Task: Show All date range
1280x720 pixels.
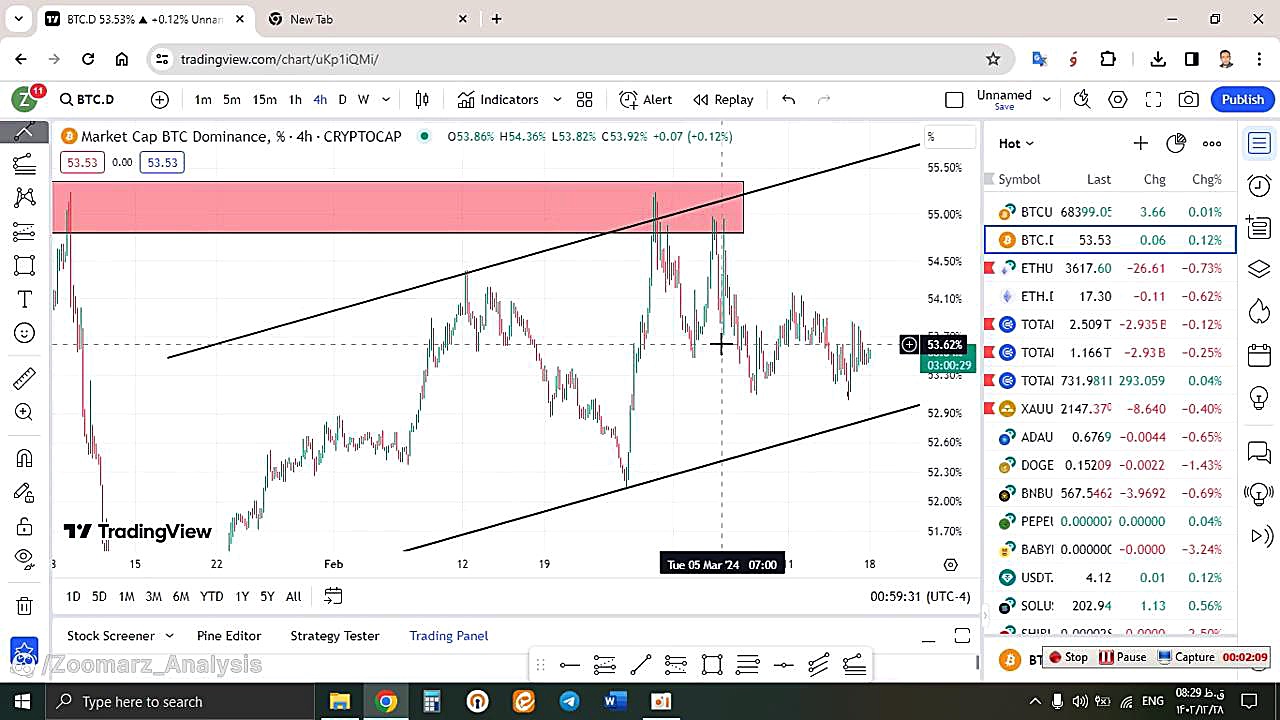Action: click(x=293, y=596)
